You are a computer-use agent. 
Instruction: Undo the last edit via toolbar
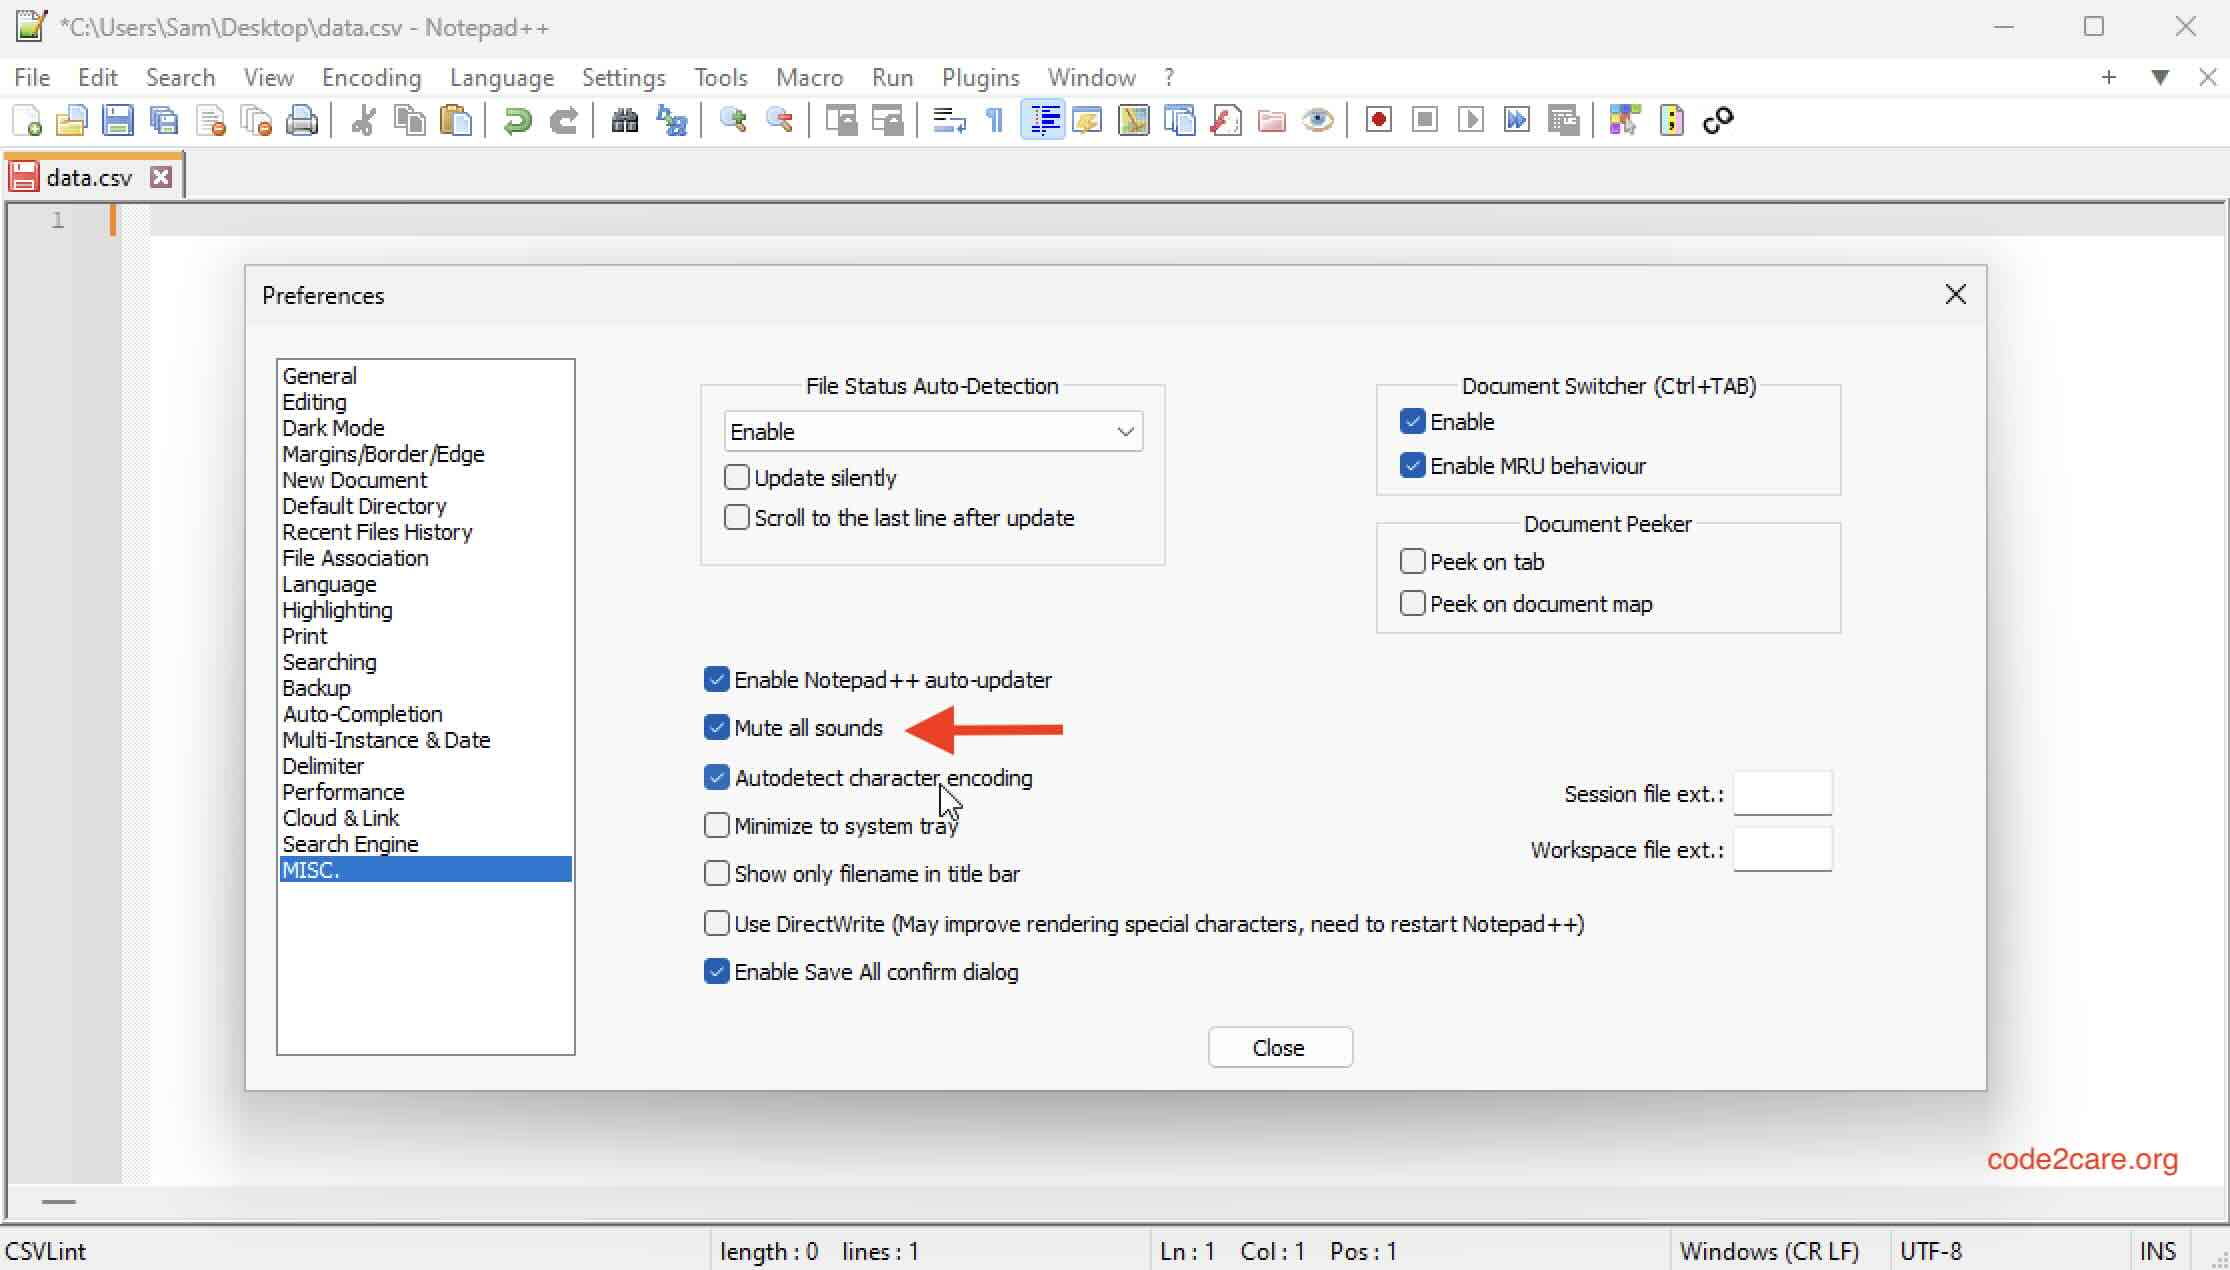516,119
